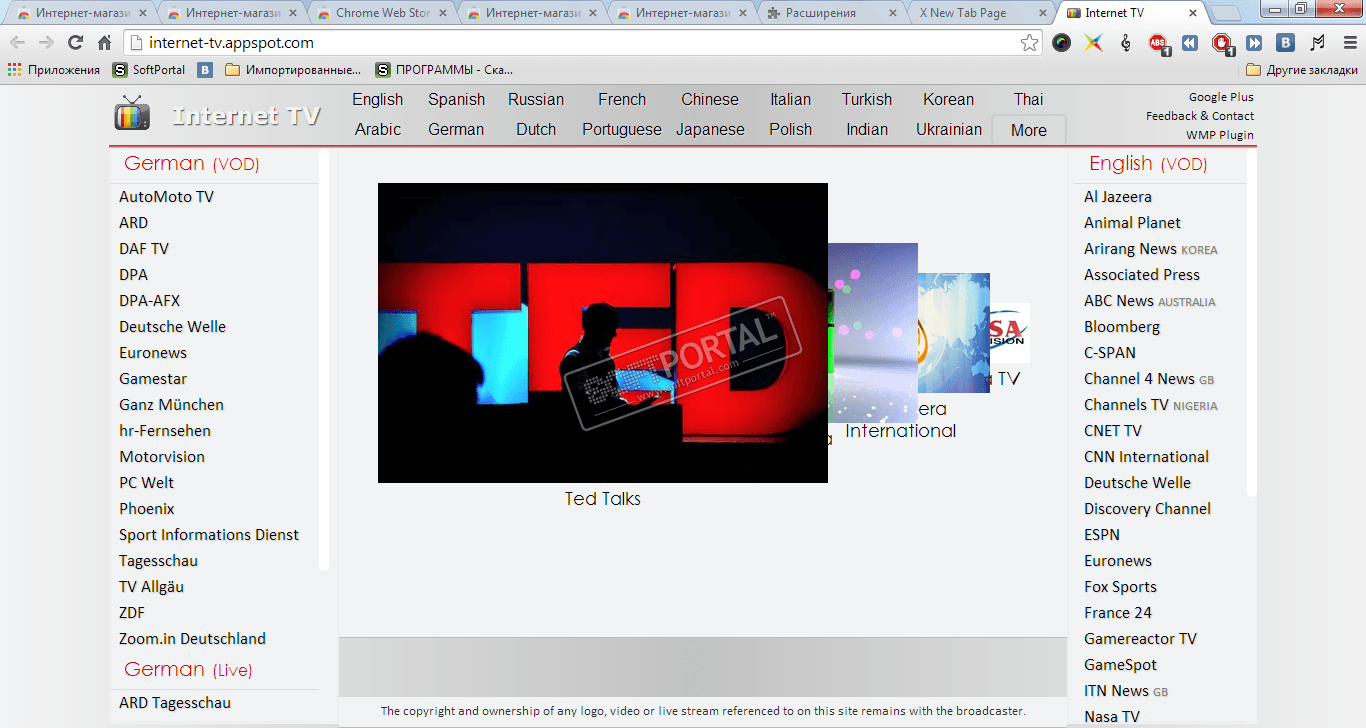Open the treble clef extension
The image size is (1366, 728).
(1126, 43)
